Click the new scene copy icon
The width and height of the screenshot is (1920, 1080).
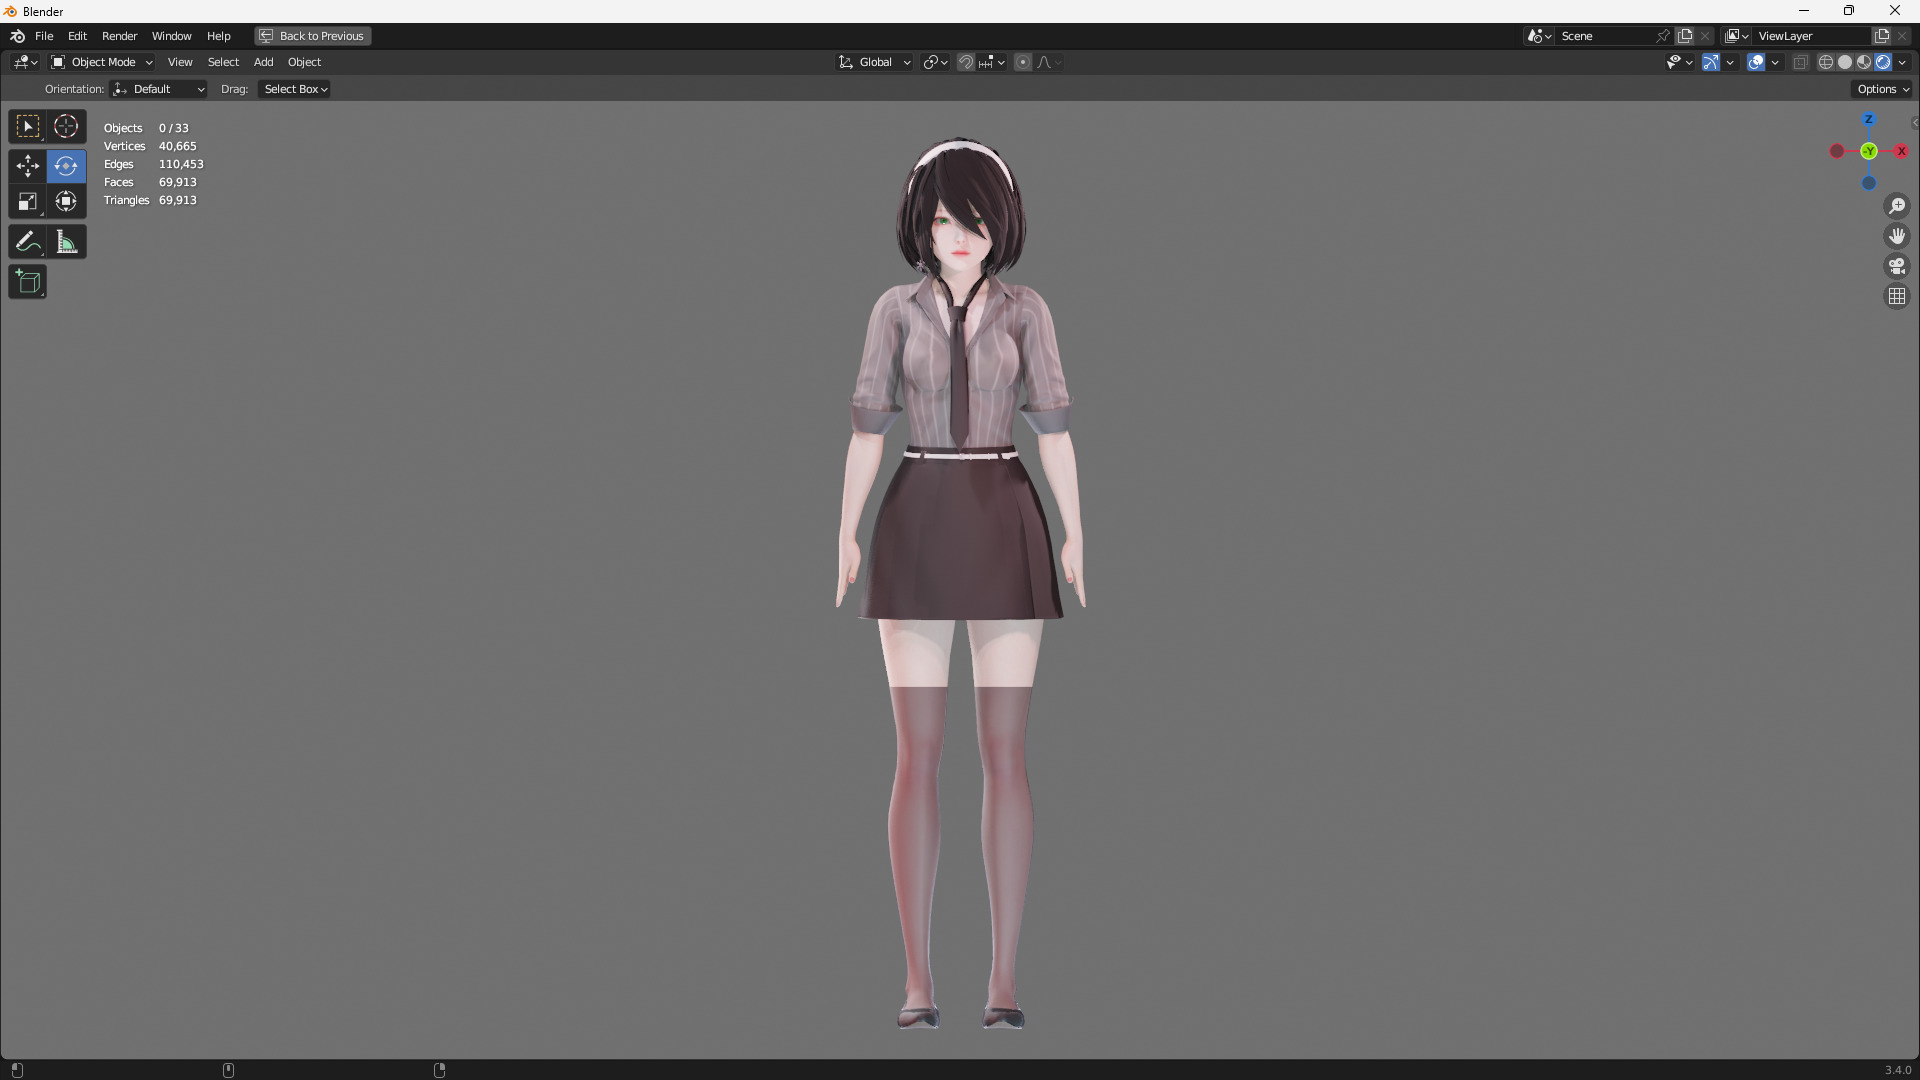point(1685,36)
